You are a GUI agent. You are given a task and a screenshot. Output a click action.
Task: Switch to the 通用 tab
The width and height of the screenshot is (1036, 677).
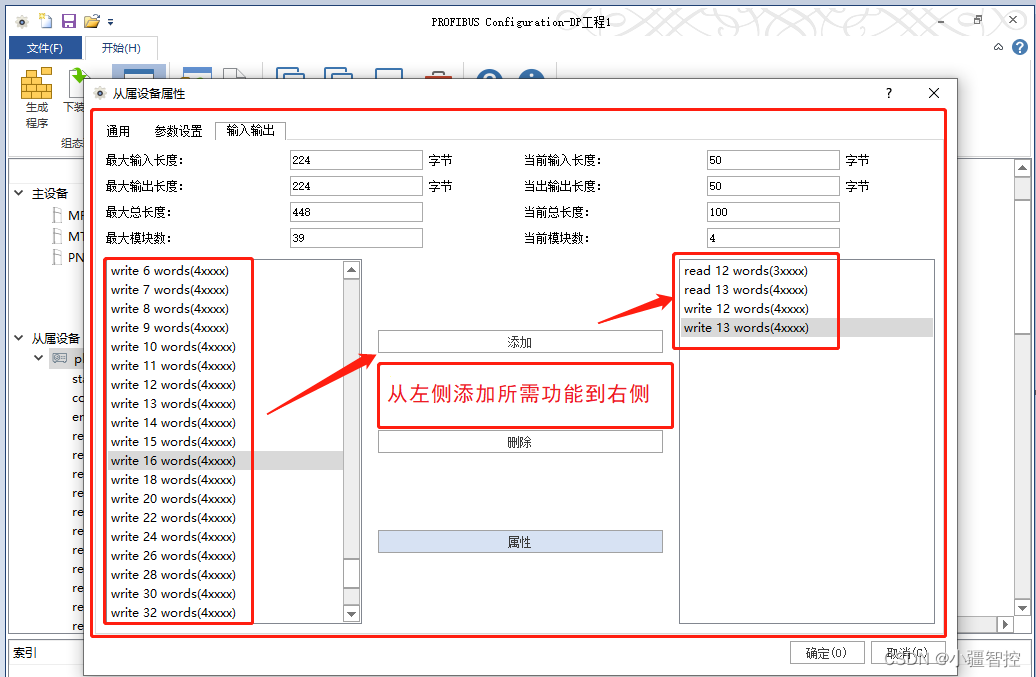click(x=118, y=131)
